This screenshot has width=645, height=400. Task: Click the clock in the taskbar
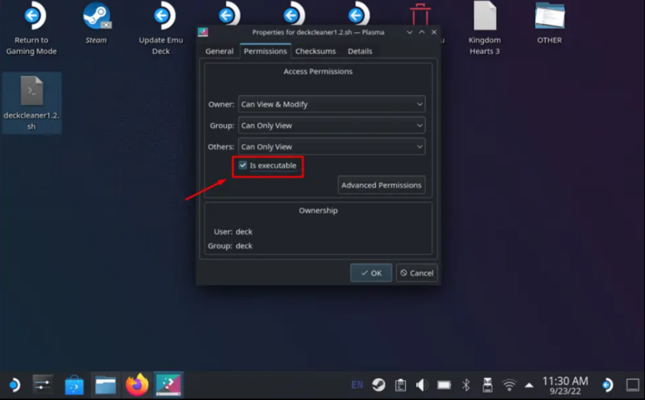[564, 384]
